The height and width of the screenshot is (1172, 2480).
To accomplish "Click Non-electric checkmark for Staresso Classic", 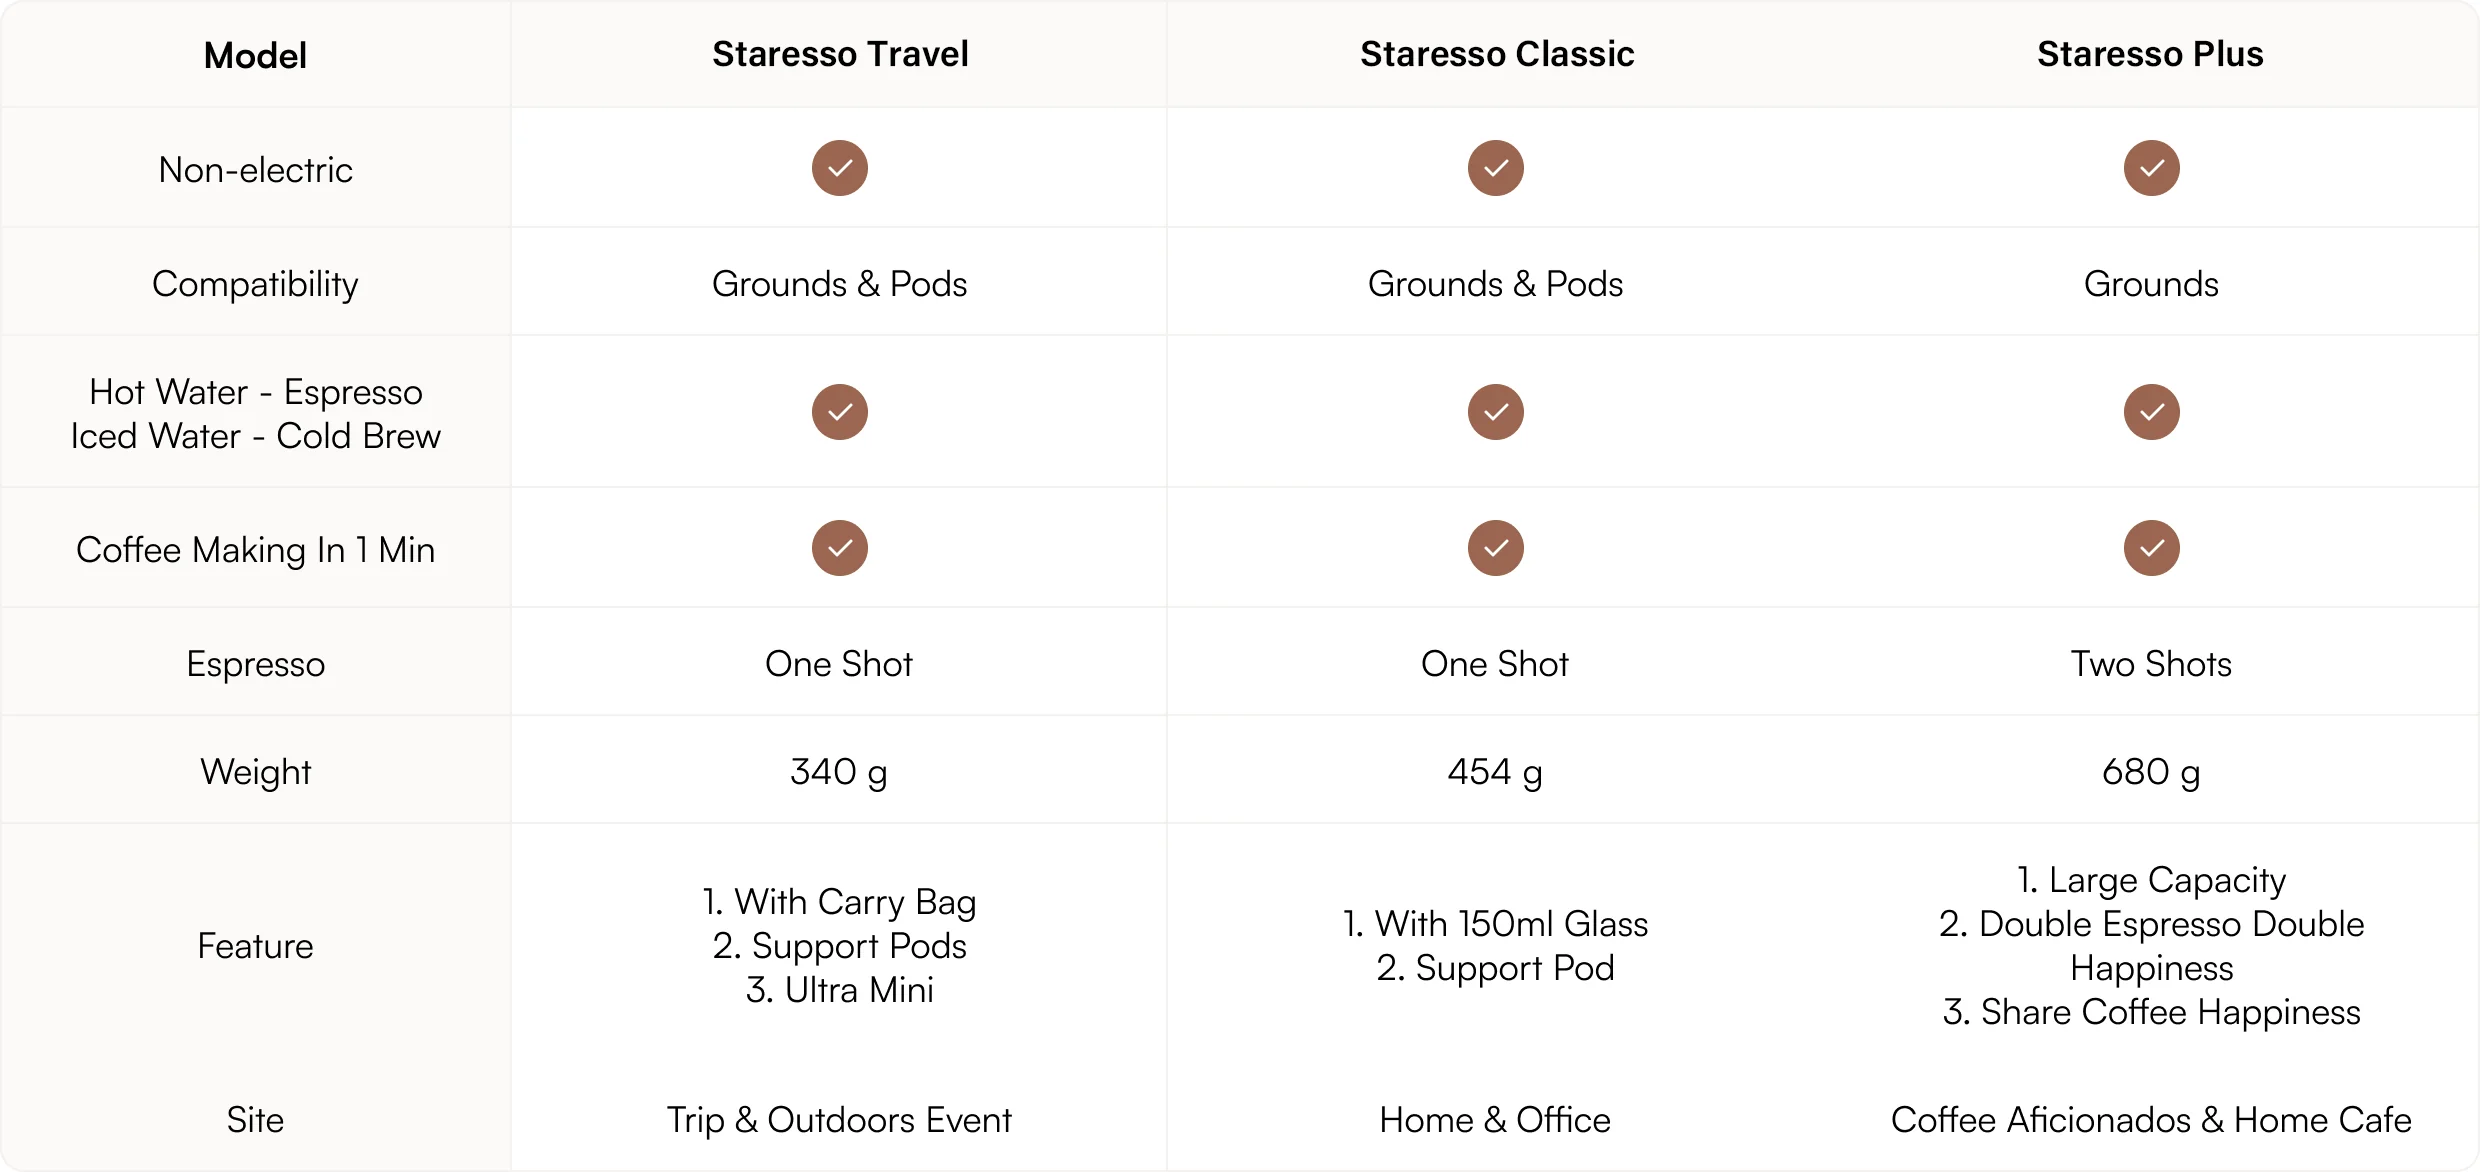I will pyautogui.click(x=1495, y=168).
